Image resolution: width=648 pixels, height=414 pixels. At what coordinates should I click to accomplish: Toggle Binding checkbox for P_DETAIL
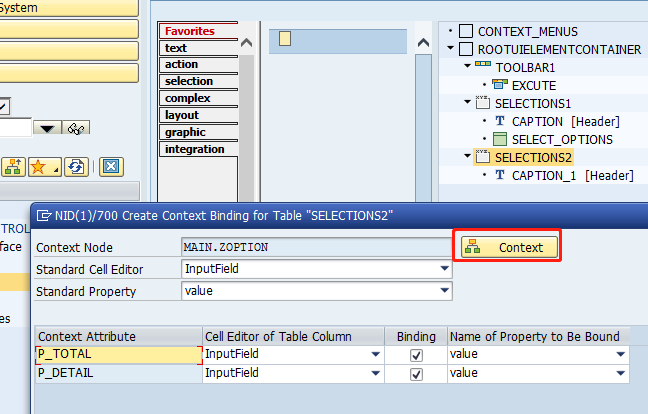point(416,374)
